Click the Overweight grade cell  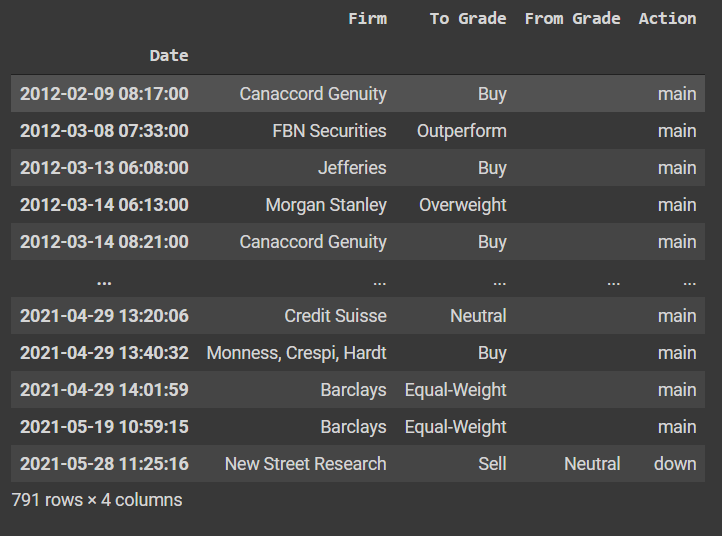(463, 205)
